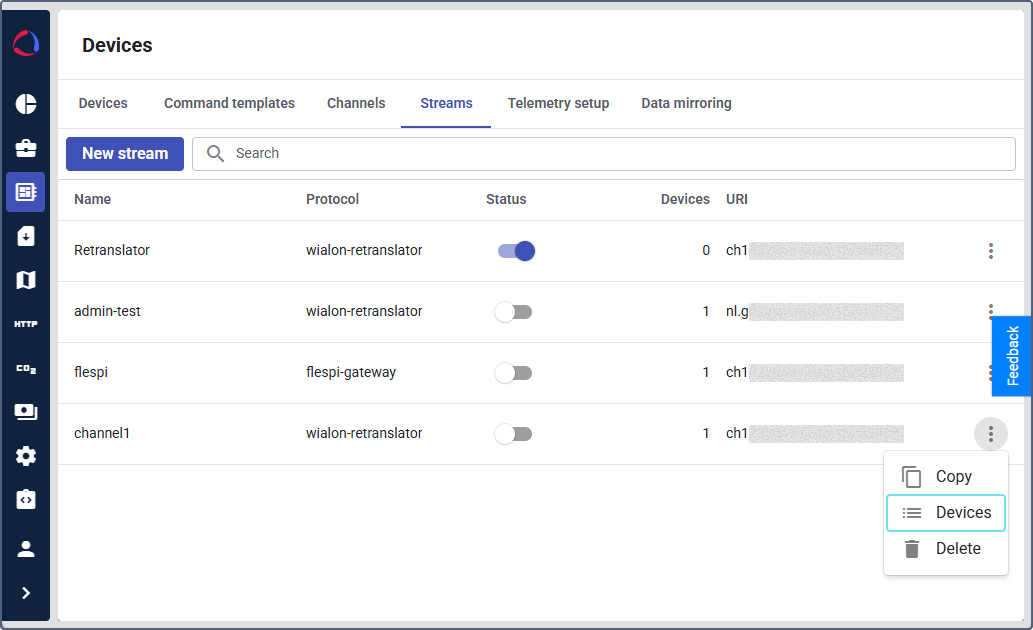The image size is (1033, 630).
Task: Open the Retranslator row three-dot menu
Action: coord(991,250)
